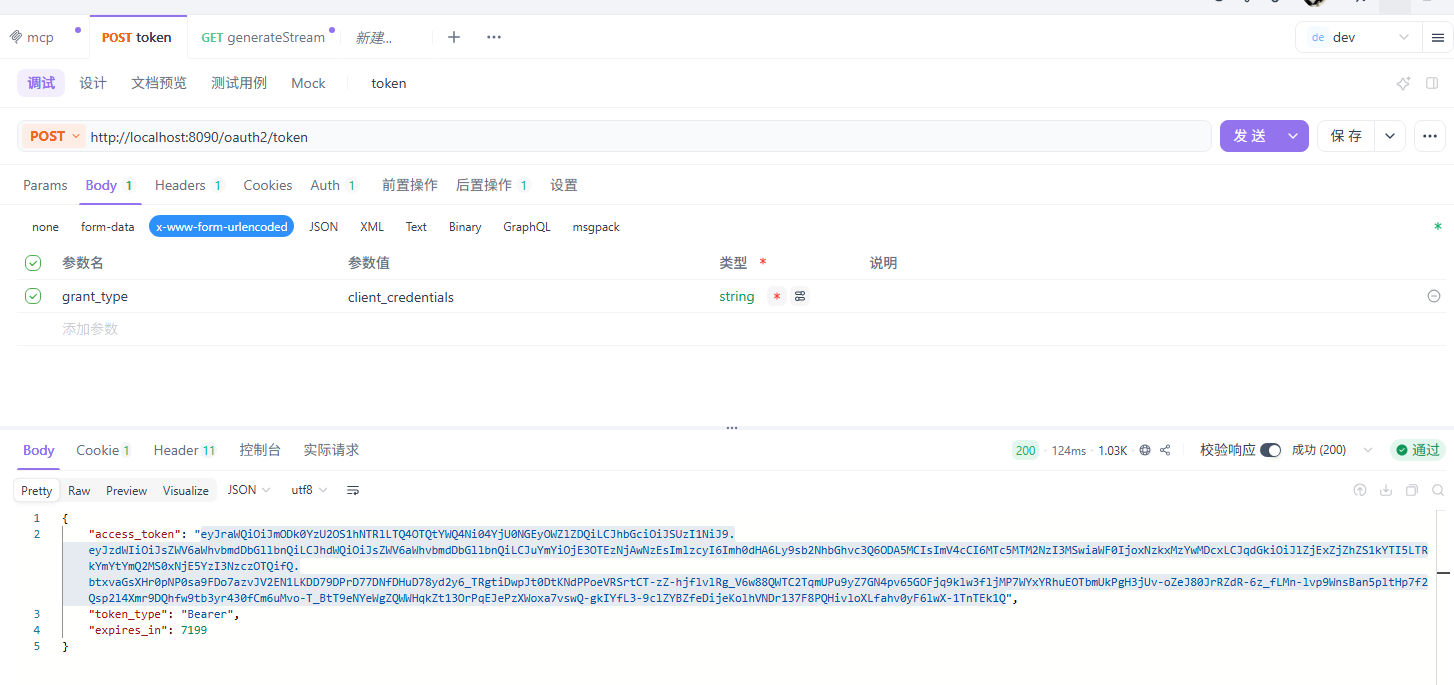Expand the 保存 button dropdown arrow
The height and width of the screenshot is (685, 1454).
1390,136
